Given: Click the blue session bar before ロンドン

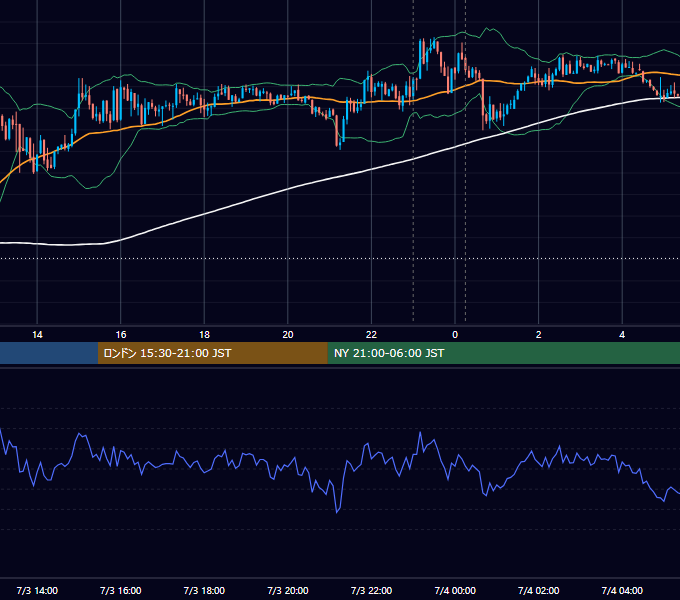Looking at the screenshot, I should [49, 353].
